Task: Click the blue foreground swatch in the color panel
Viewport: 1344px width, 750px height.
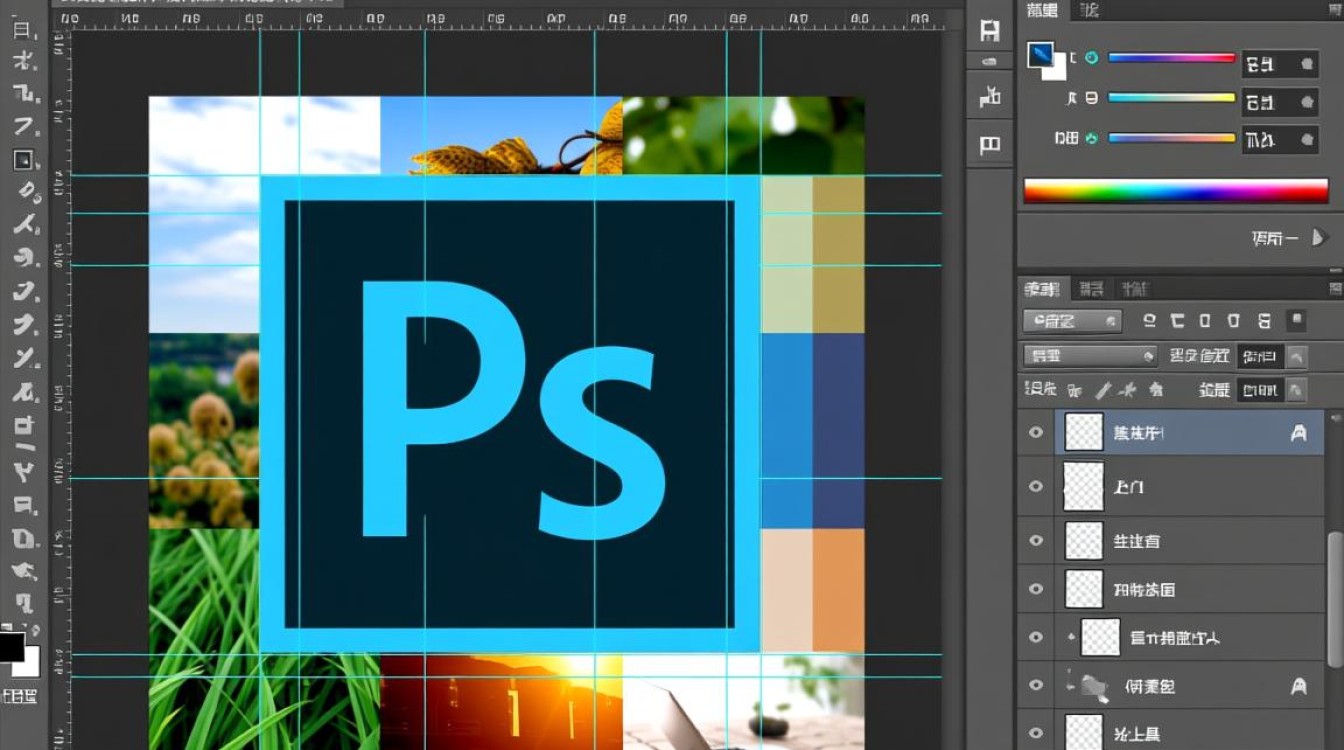Action: pyautogui.click(x=1040, y=55)
